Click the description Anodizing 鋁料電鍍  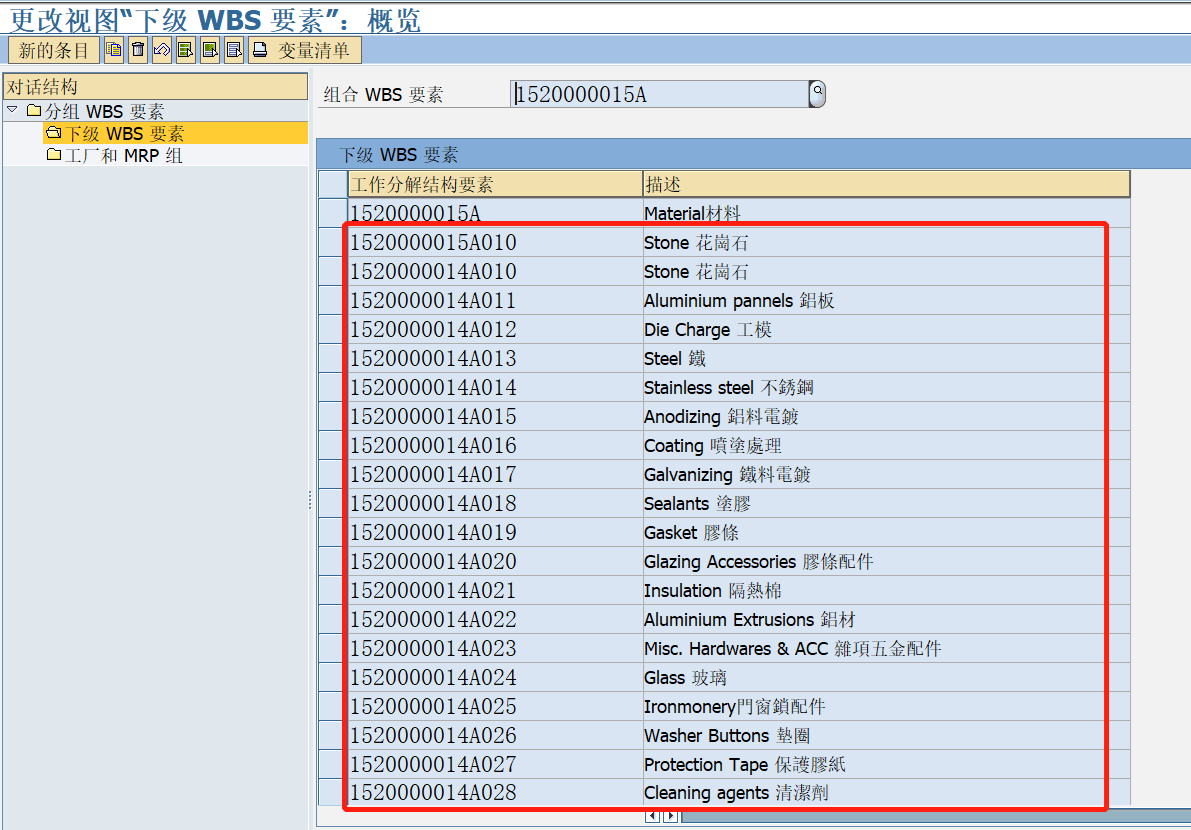click(721, 416)
